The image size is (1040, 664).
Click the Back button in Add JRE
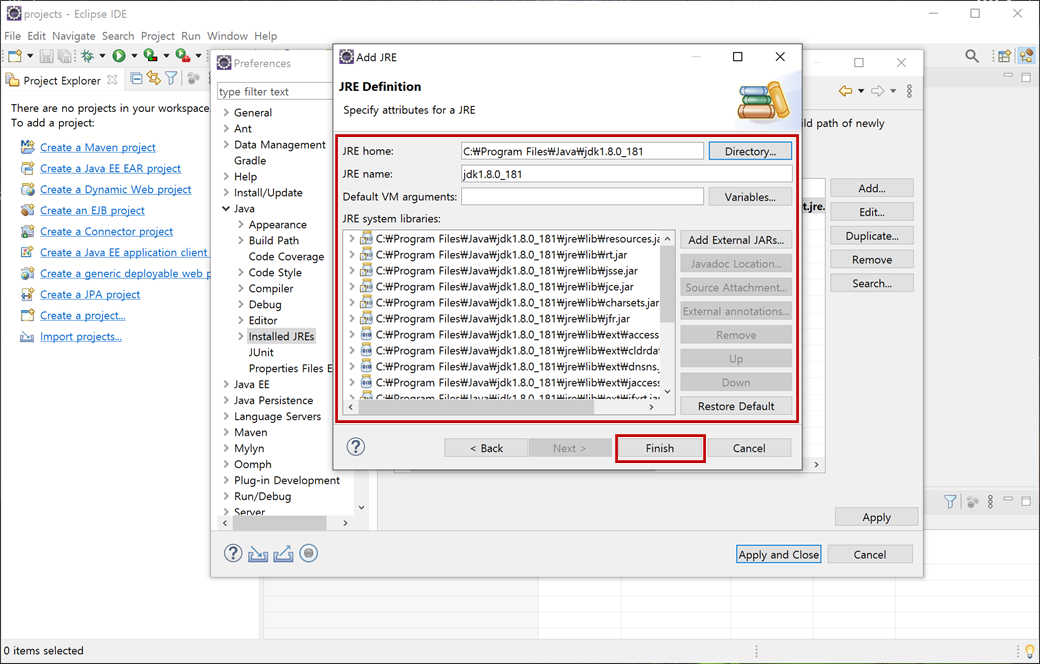point(486,448)
